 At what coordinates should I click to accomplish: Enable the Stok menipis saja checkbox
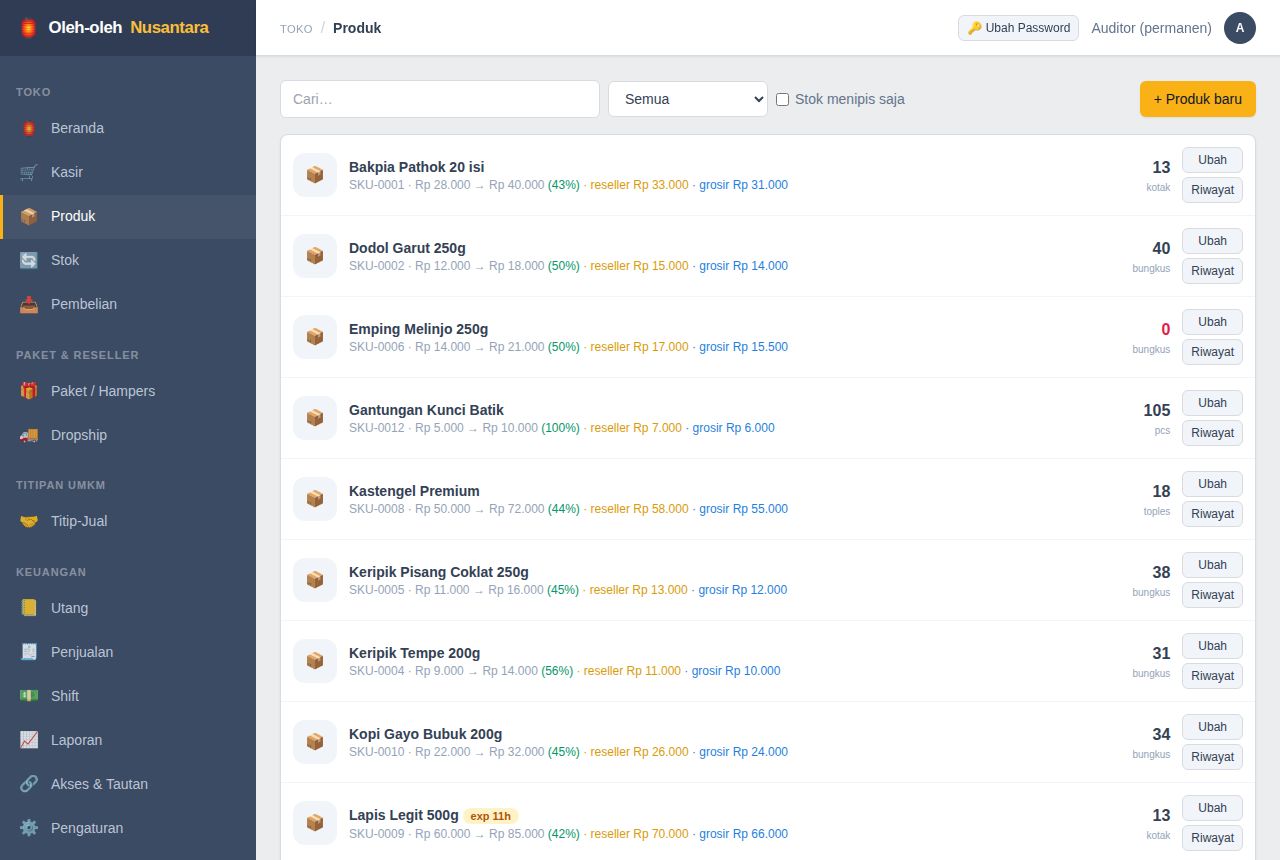pos(783,99)
